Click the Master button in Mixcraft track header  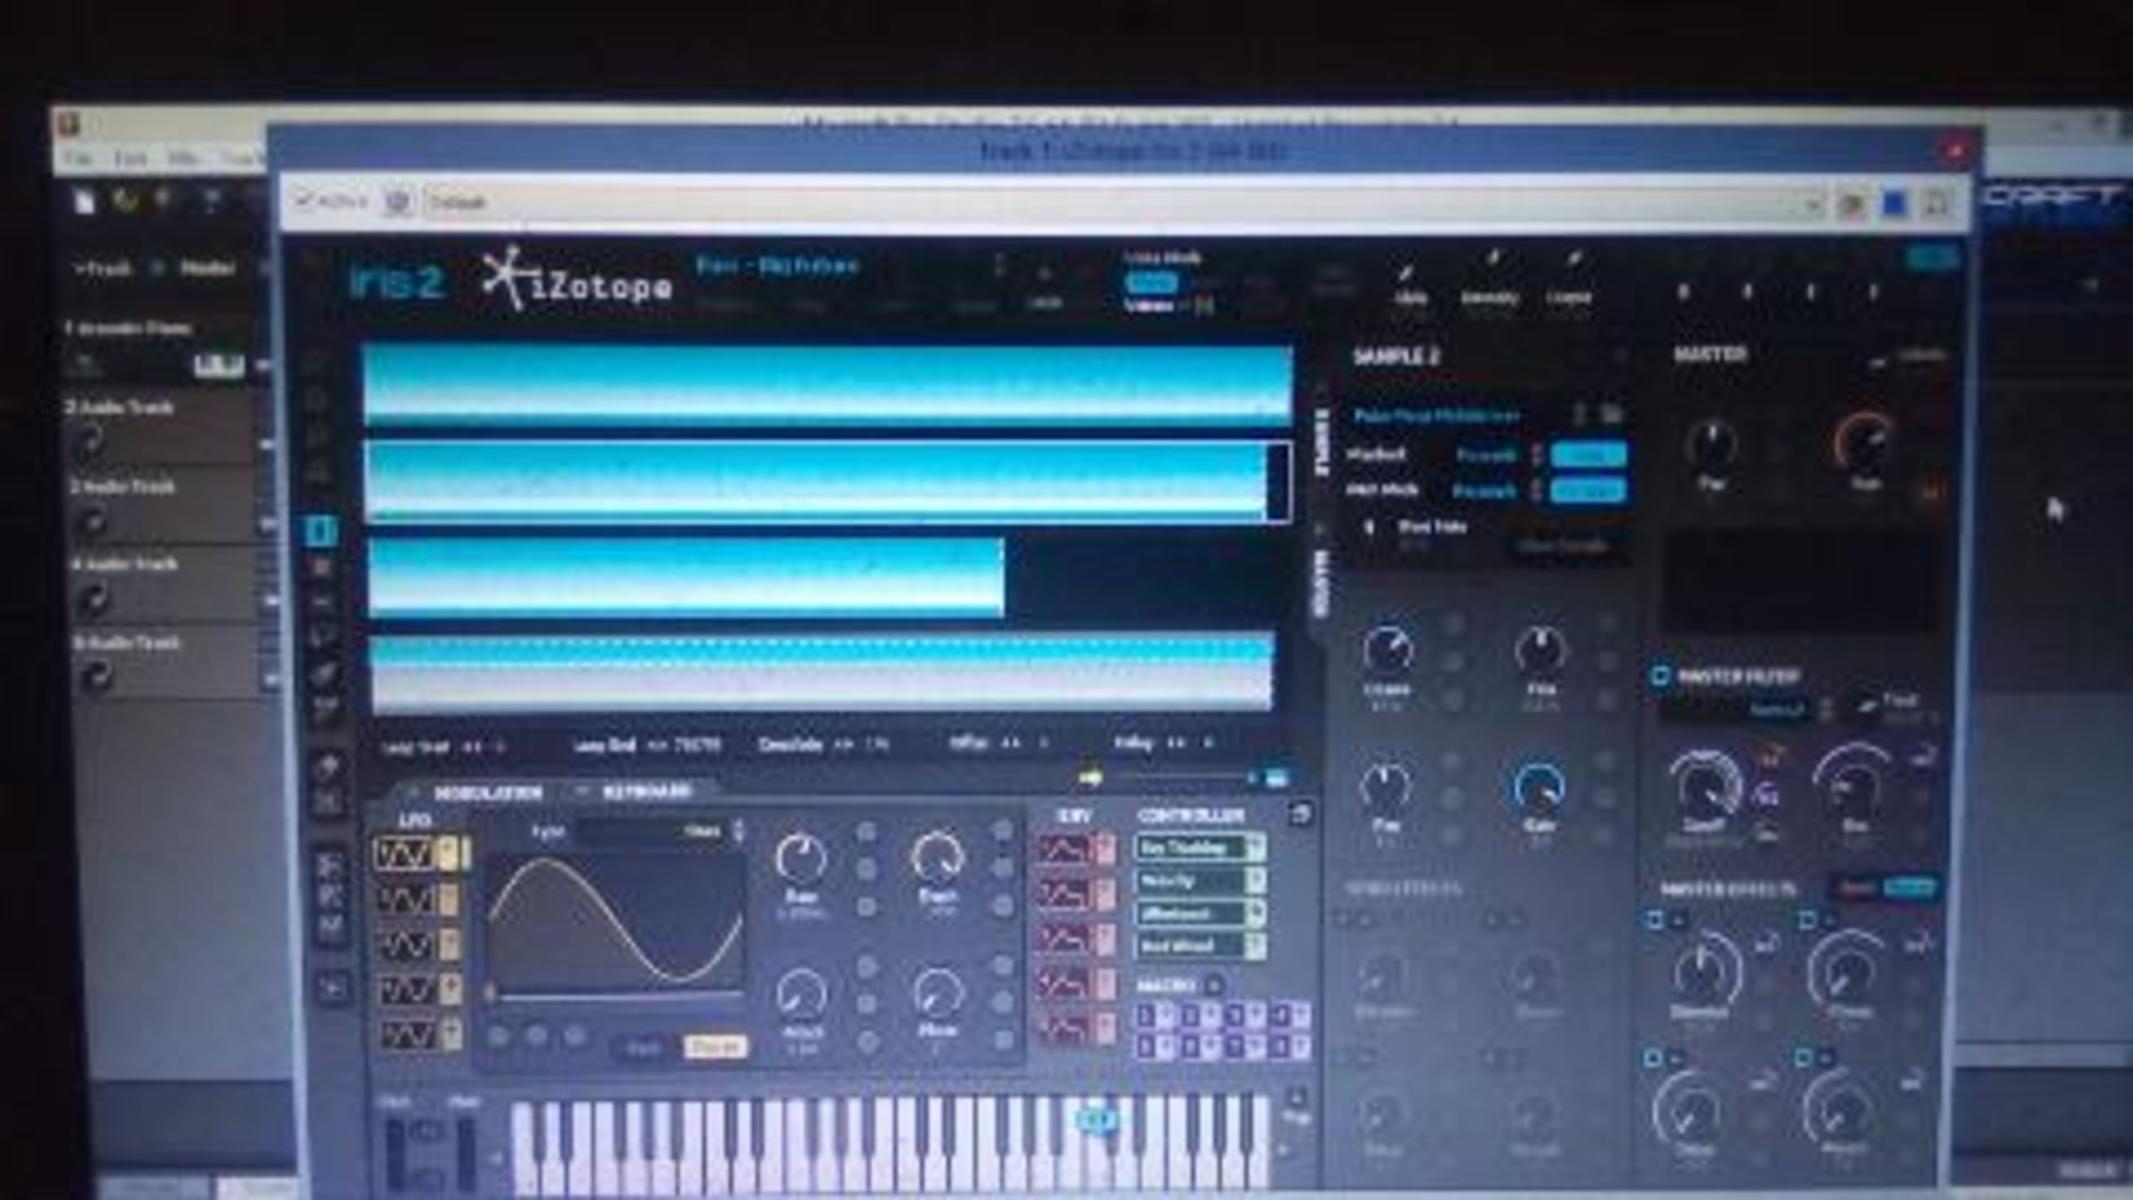pos(208,268)
